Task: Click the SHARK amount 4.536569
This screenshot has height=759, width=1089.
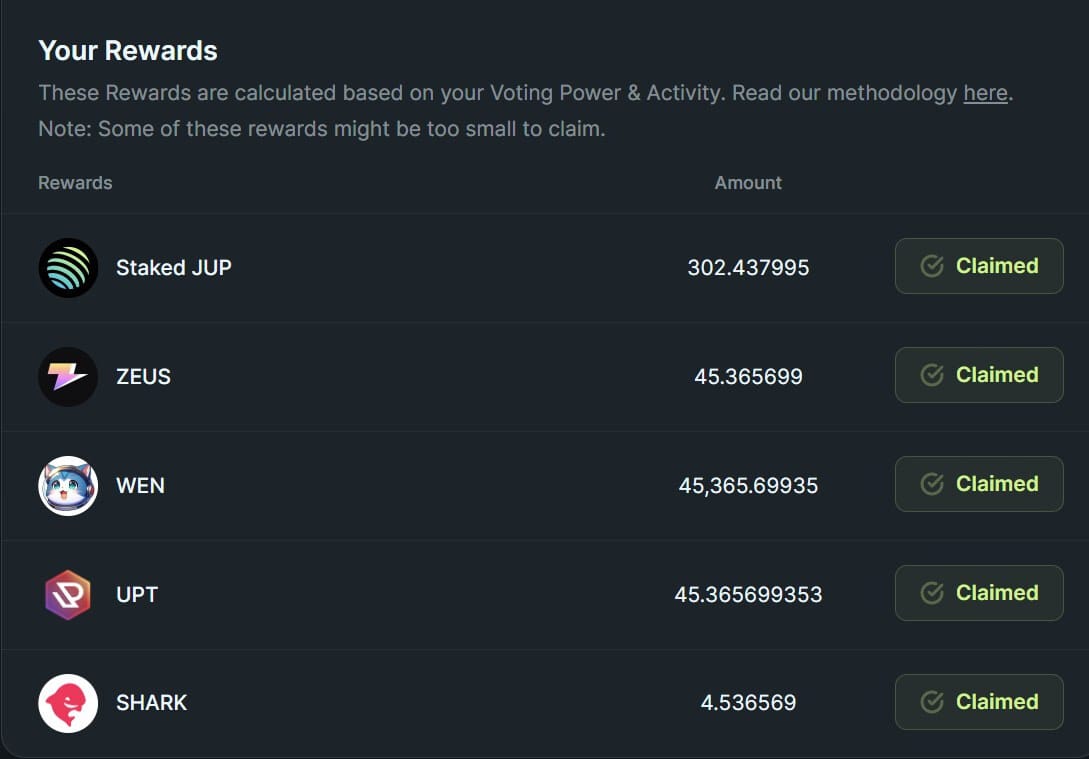Action: point(748,703)
